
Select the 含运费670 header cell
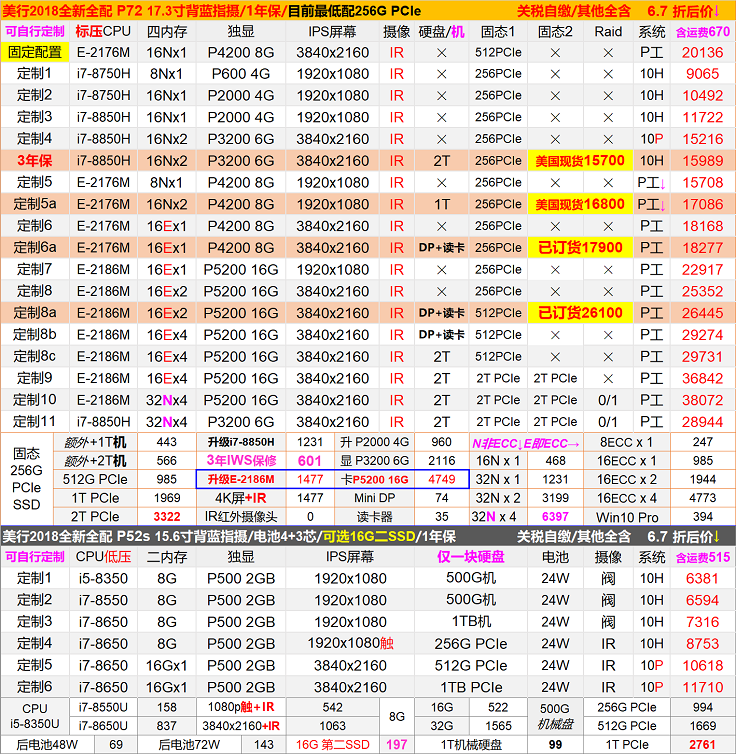point(703,31)
